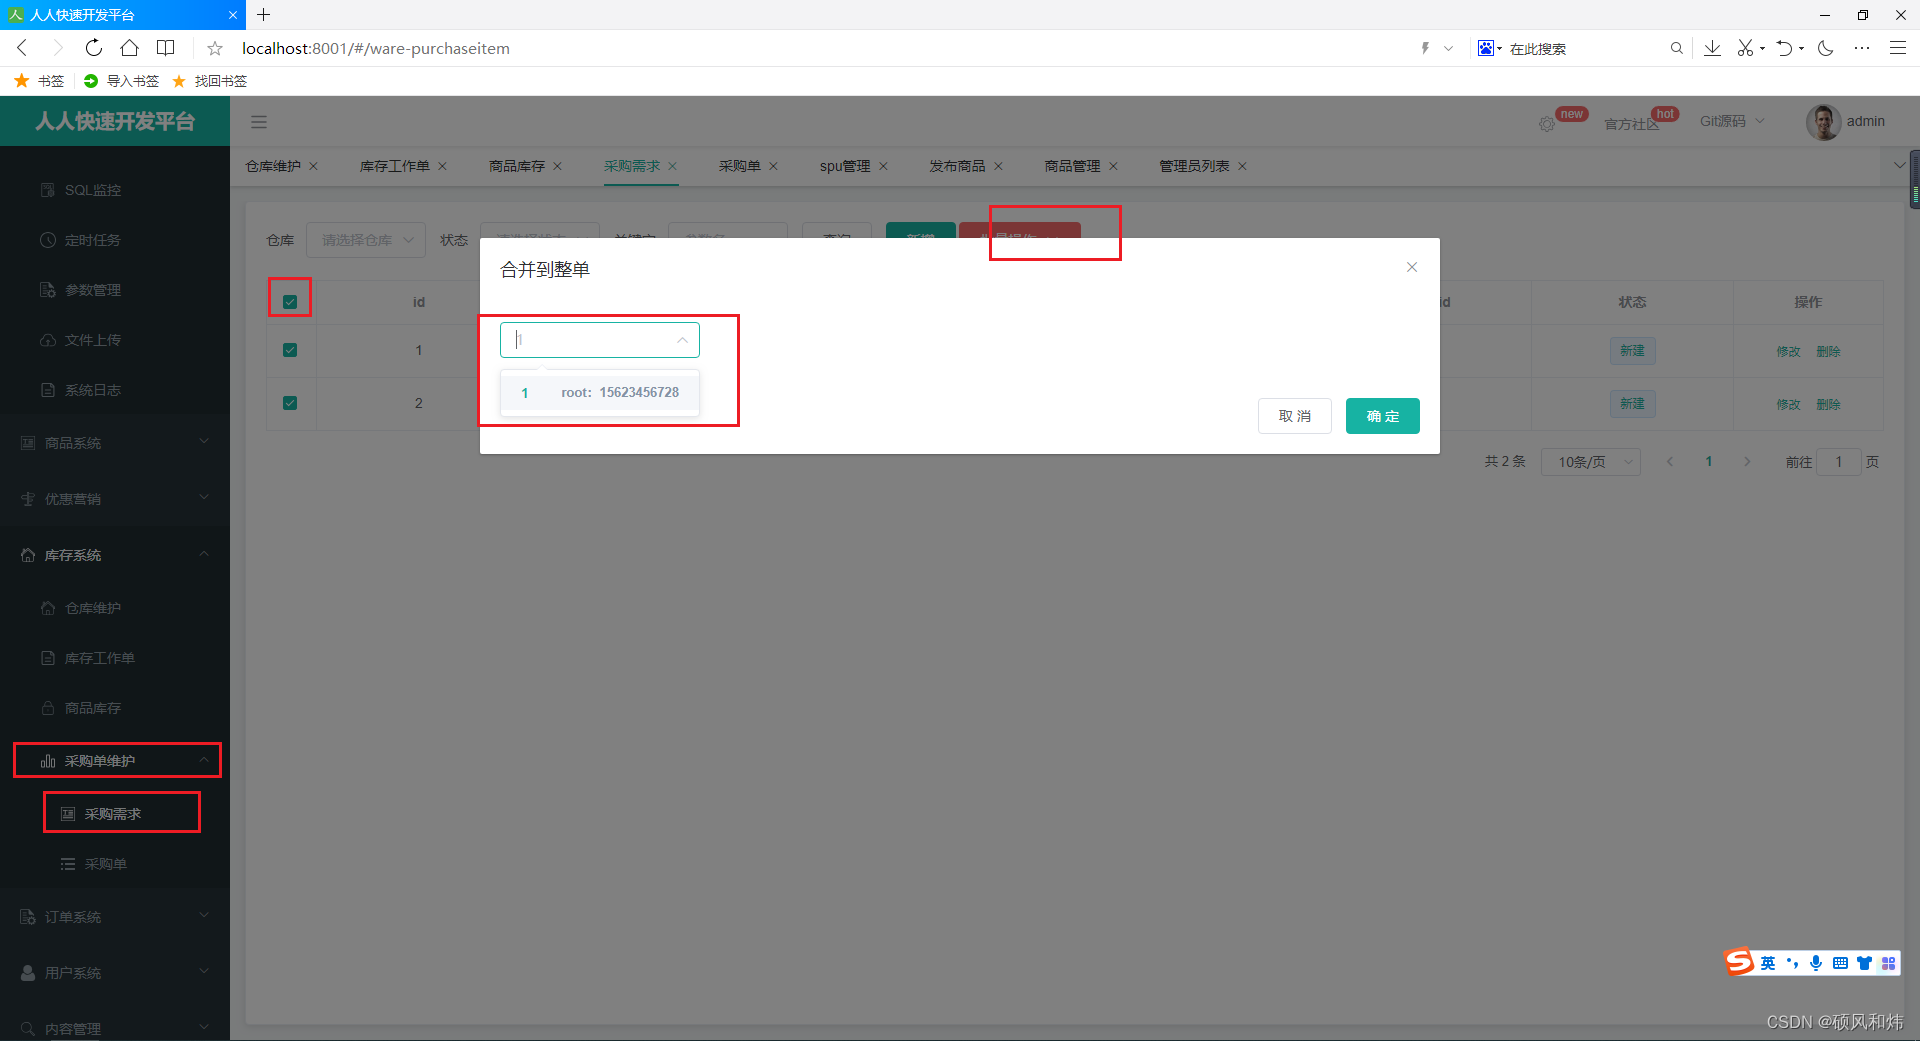Click the 前往 page number input
This screenshot has height=1041, width=1920.
coord(1839,462)
